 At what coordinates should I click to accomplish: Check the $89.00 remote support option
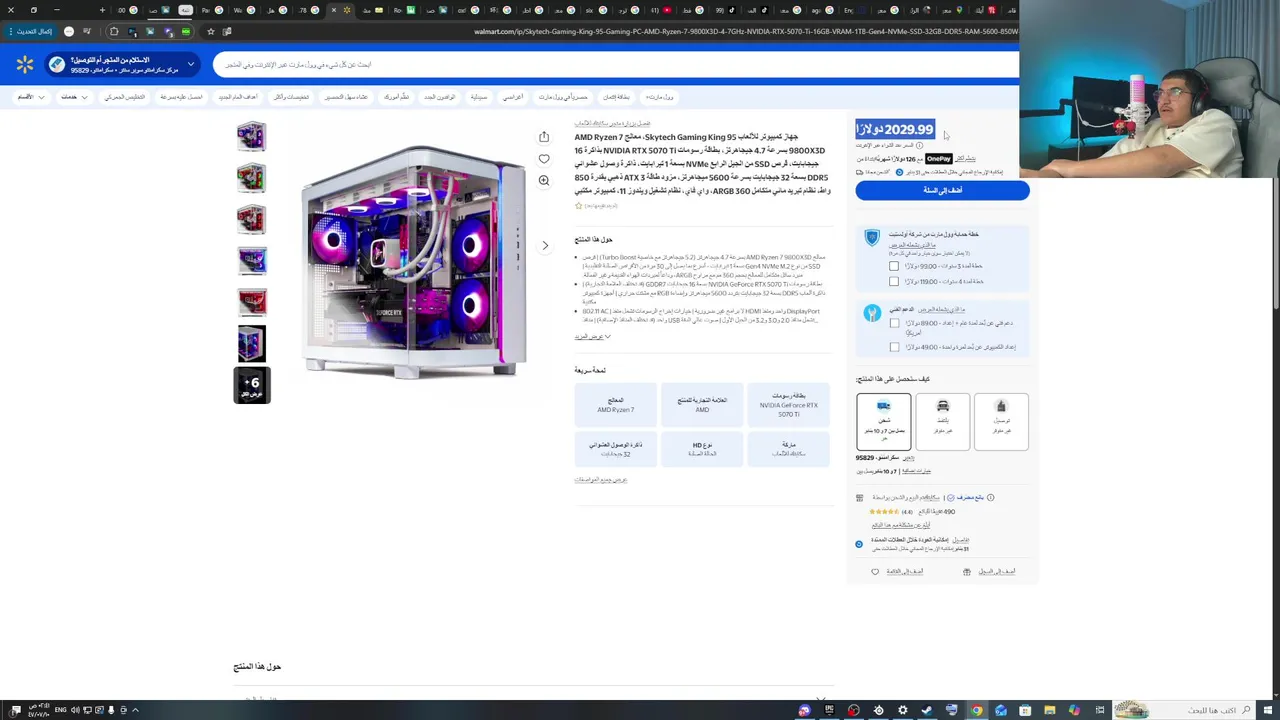pyautogui.click(x=894, y=323)
